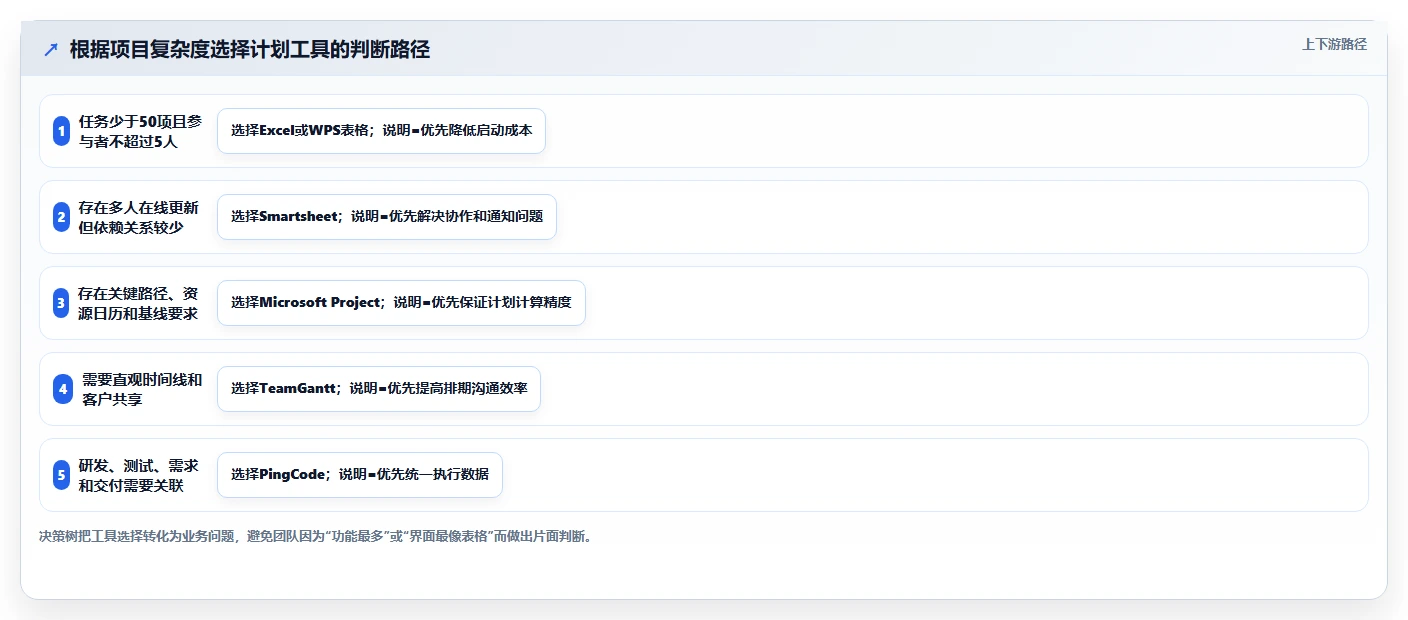1408x620 pixels.
Task: Click step number 5 badge
Action: point(61,475)
